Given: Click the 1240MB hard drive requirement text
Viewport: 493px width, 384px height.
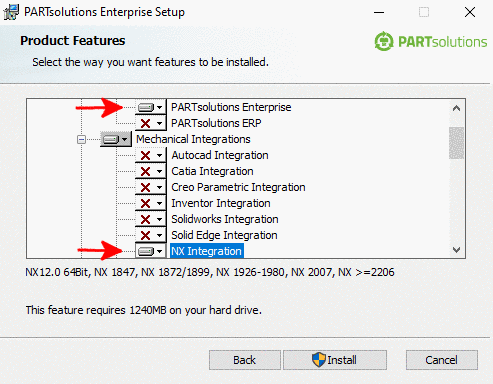Looking at the screenshot, I should coord(144,310).
